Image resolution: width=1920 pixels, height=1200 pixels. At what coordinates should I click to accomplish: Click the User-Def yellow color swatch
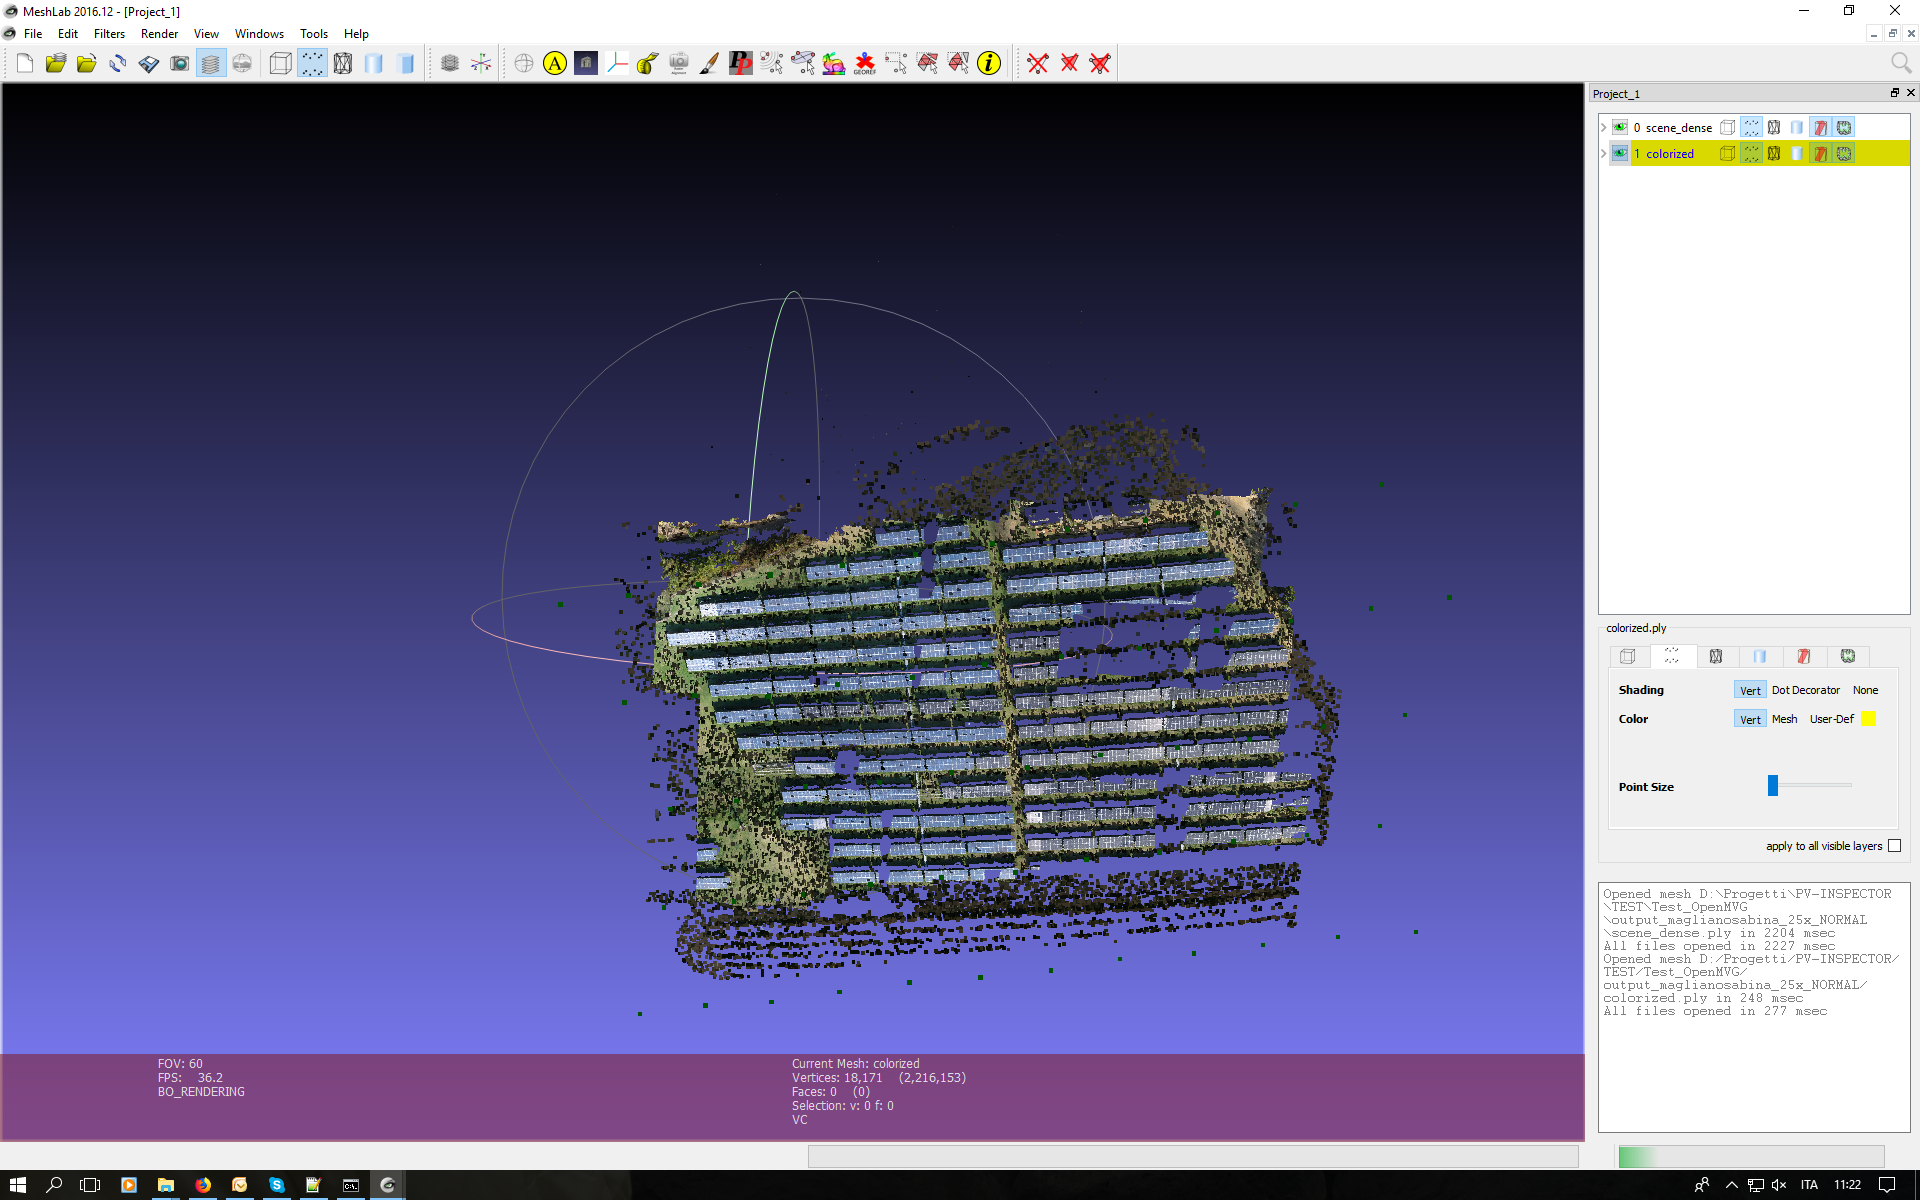coord(1868,719)
